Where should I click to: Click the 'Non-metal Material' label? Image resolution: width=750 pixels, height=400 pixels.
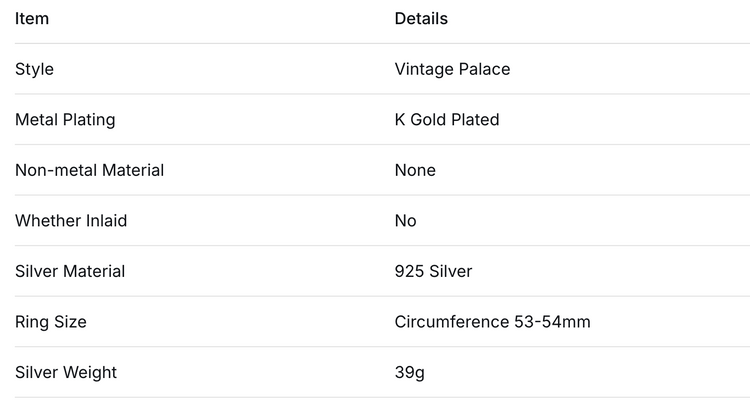click(89, 170)
